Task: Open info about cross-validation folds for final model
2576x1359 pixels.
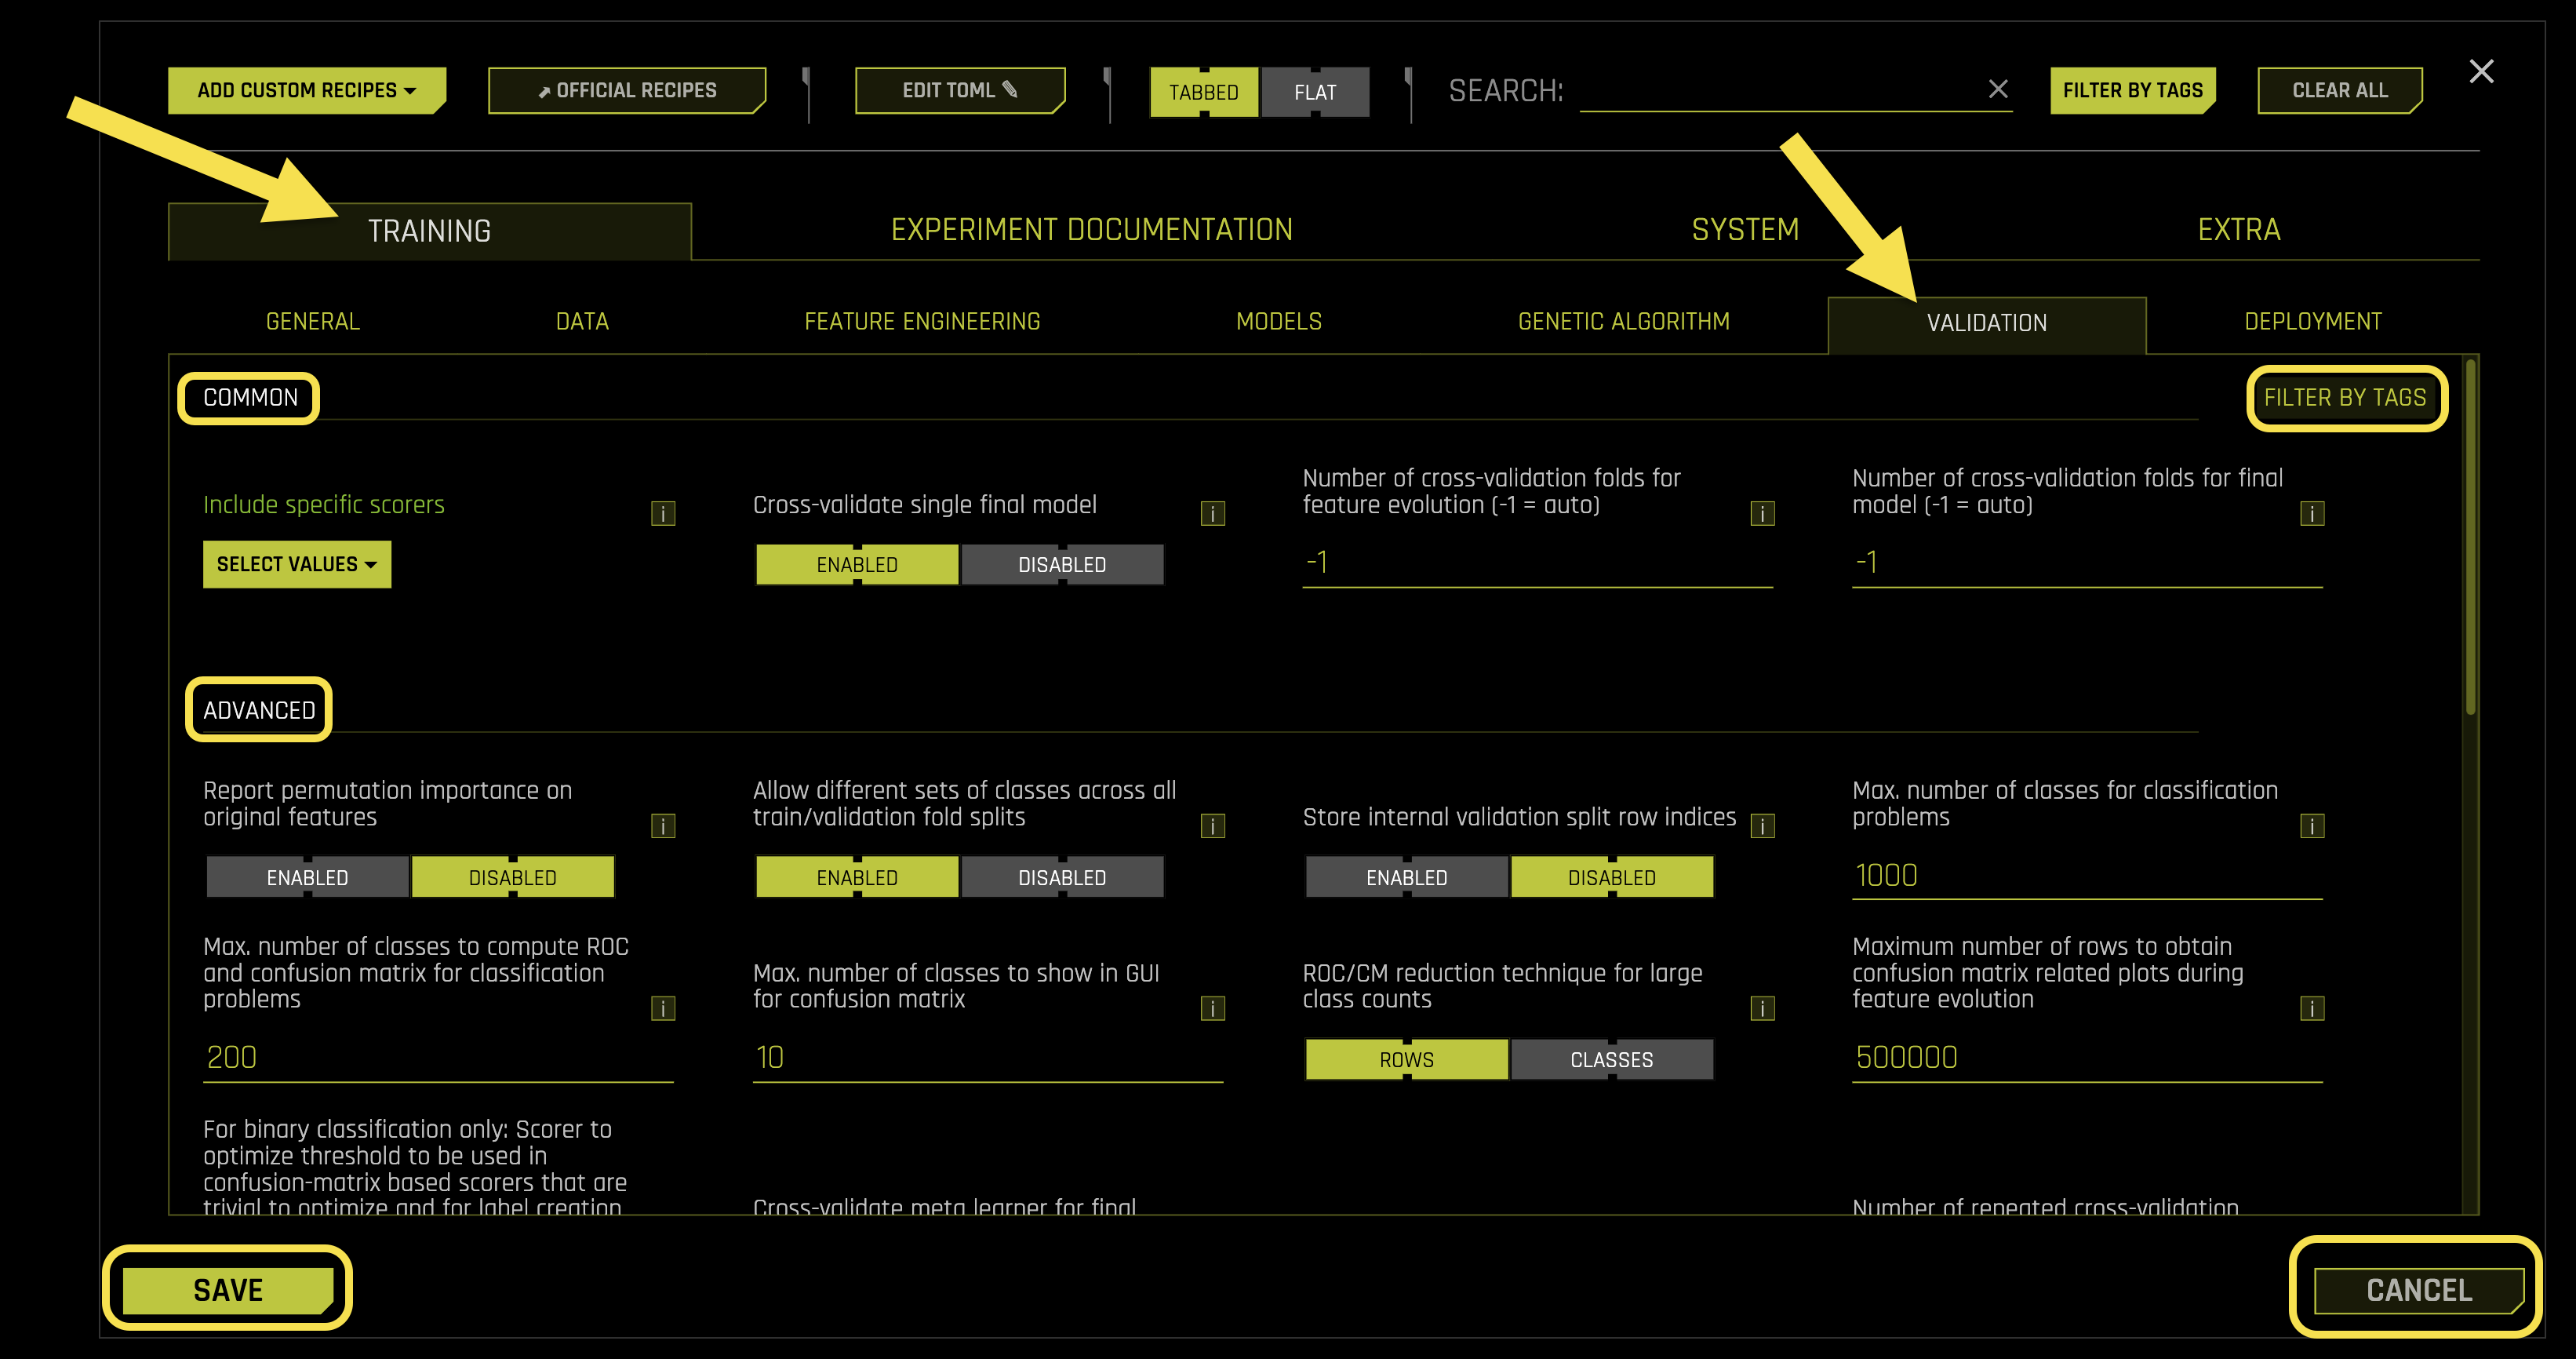Action: pos(2311,512)
